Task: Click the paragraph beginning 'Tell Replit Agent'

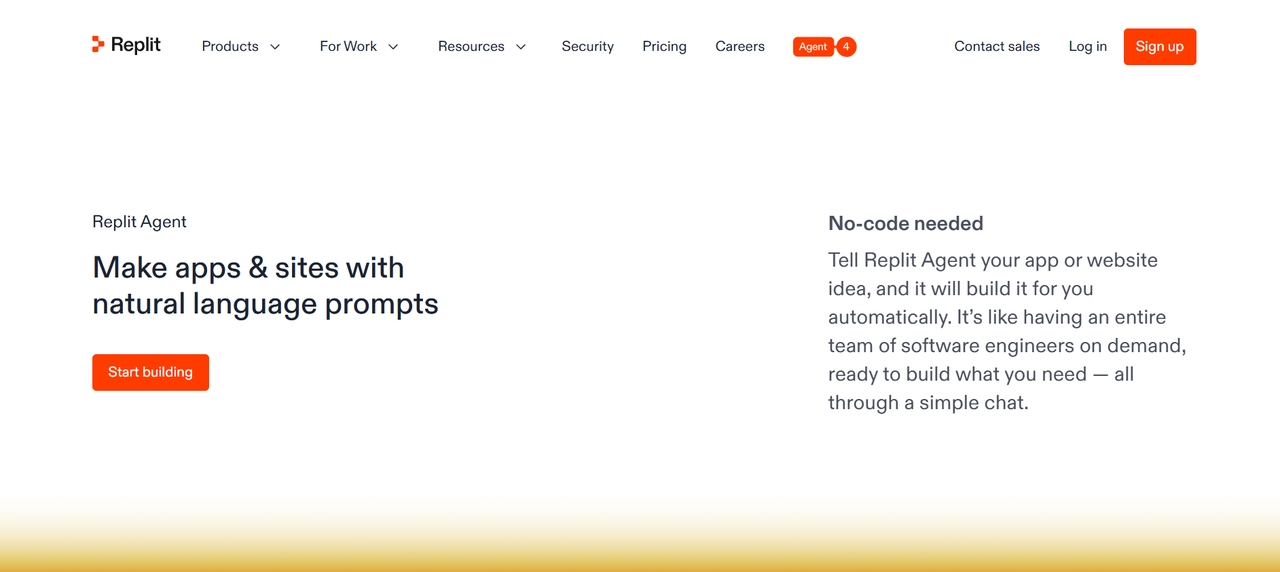Action: pos(1007,332)
